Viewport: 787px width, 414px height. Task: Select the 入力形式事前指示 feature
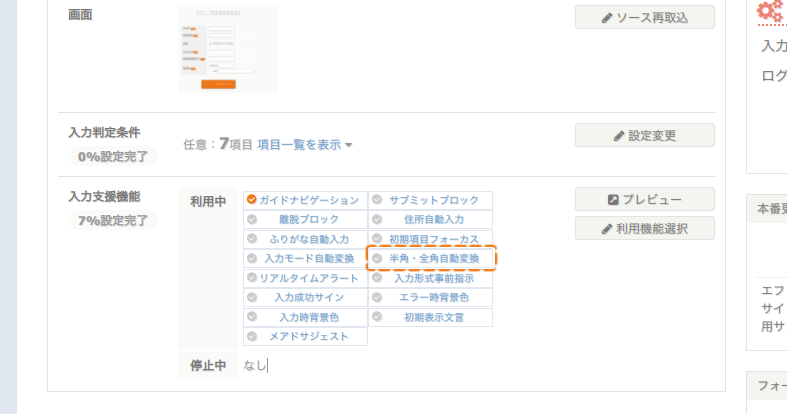[430, 278]
